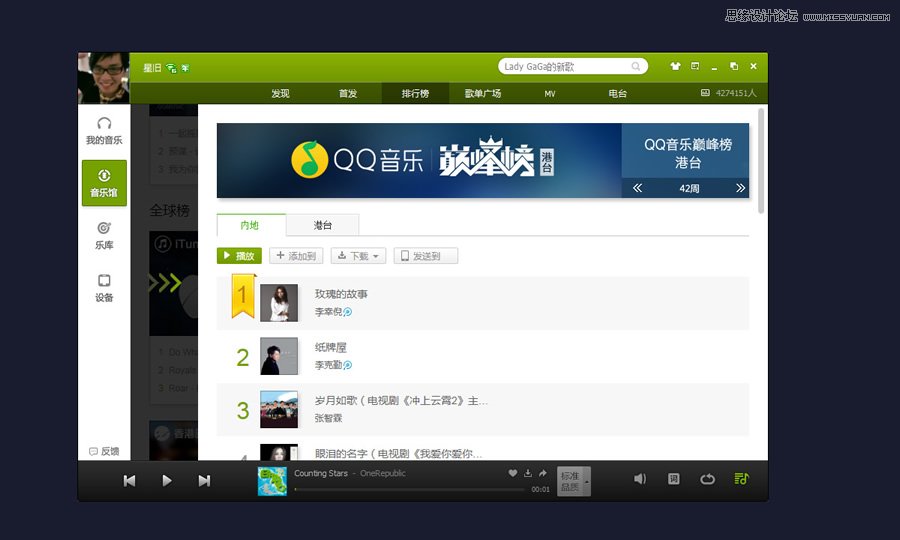This screenshot has width=900, height=540.
Task: Toggle the loop playback mode icon
Action: pyautogui.click(x=708, y=479)
